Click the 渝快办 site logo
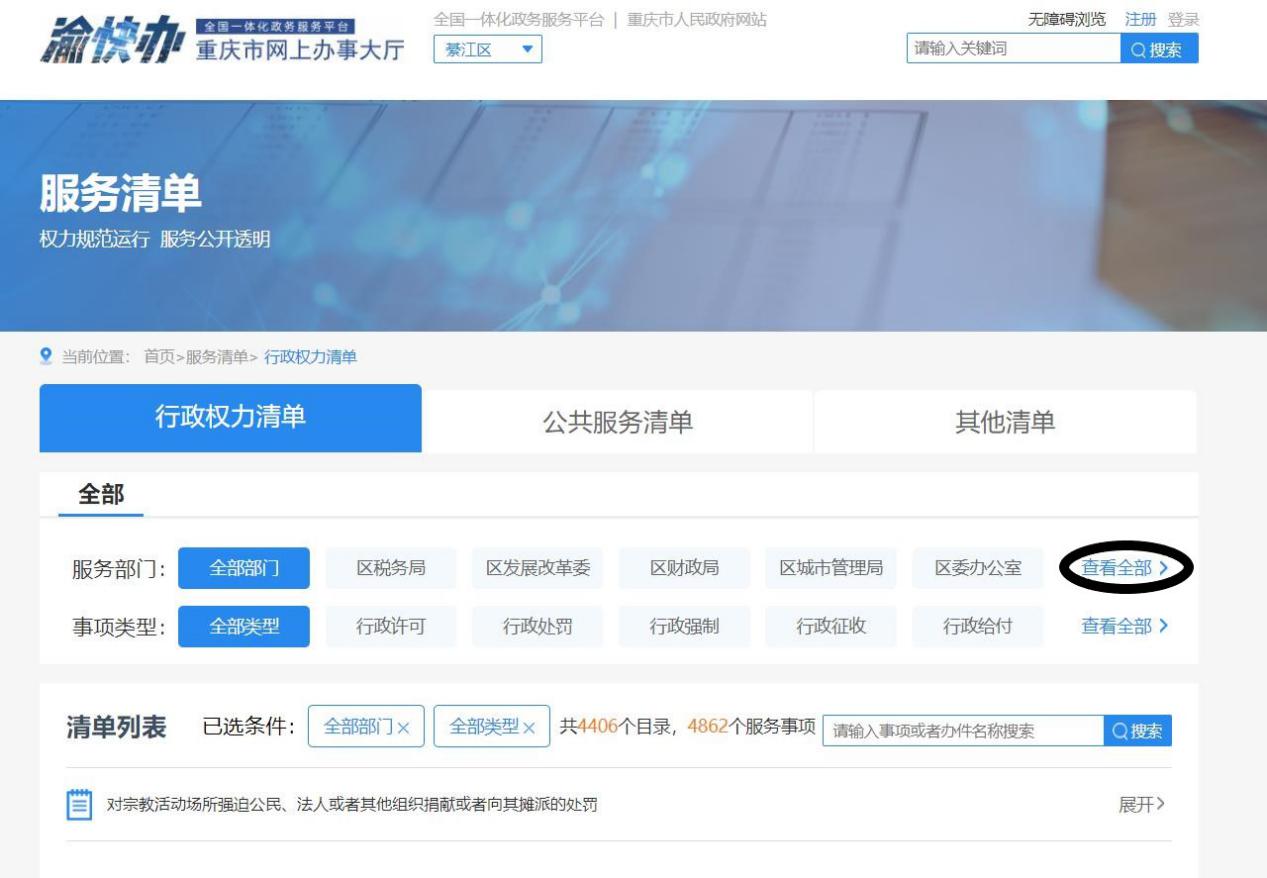 110,40
